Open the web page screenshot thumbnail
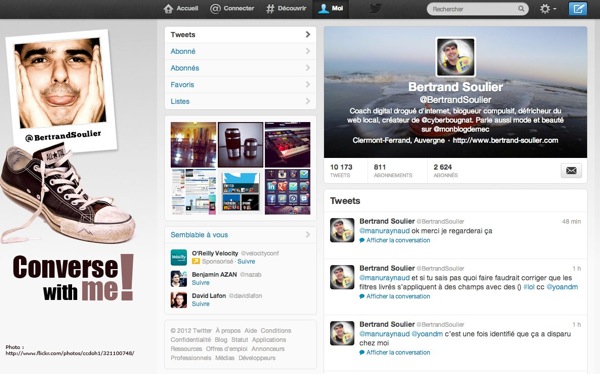The height and width of the screenshot is (374, 600). point(193,192)
